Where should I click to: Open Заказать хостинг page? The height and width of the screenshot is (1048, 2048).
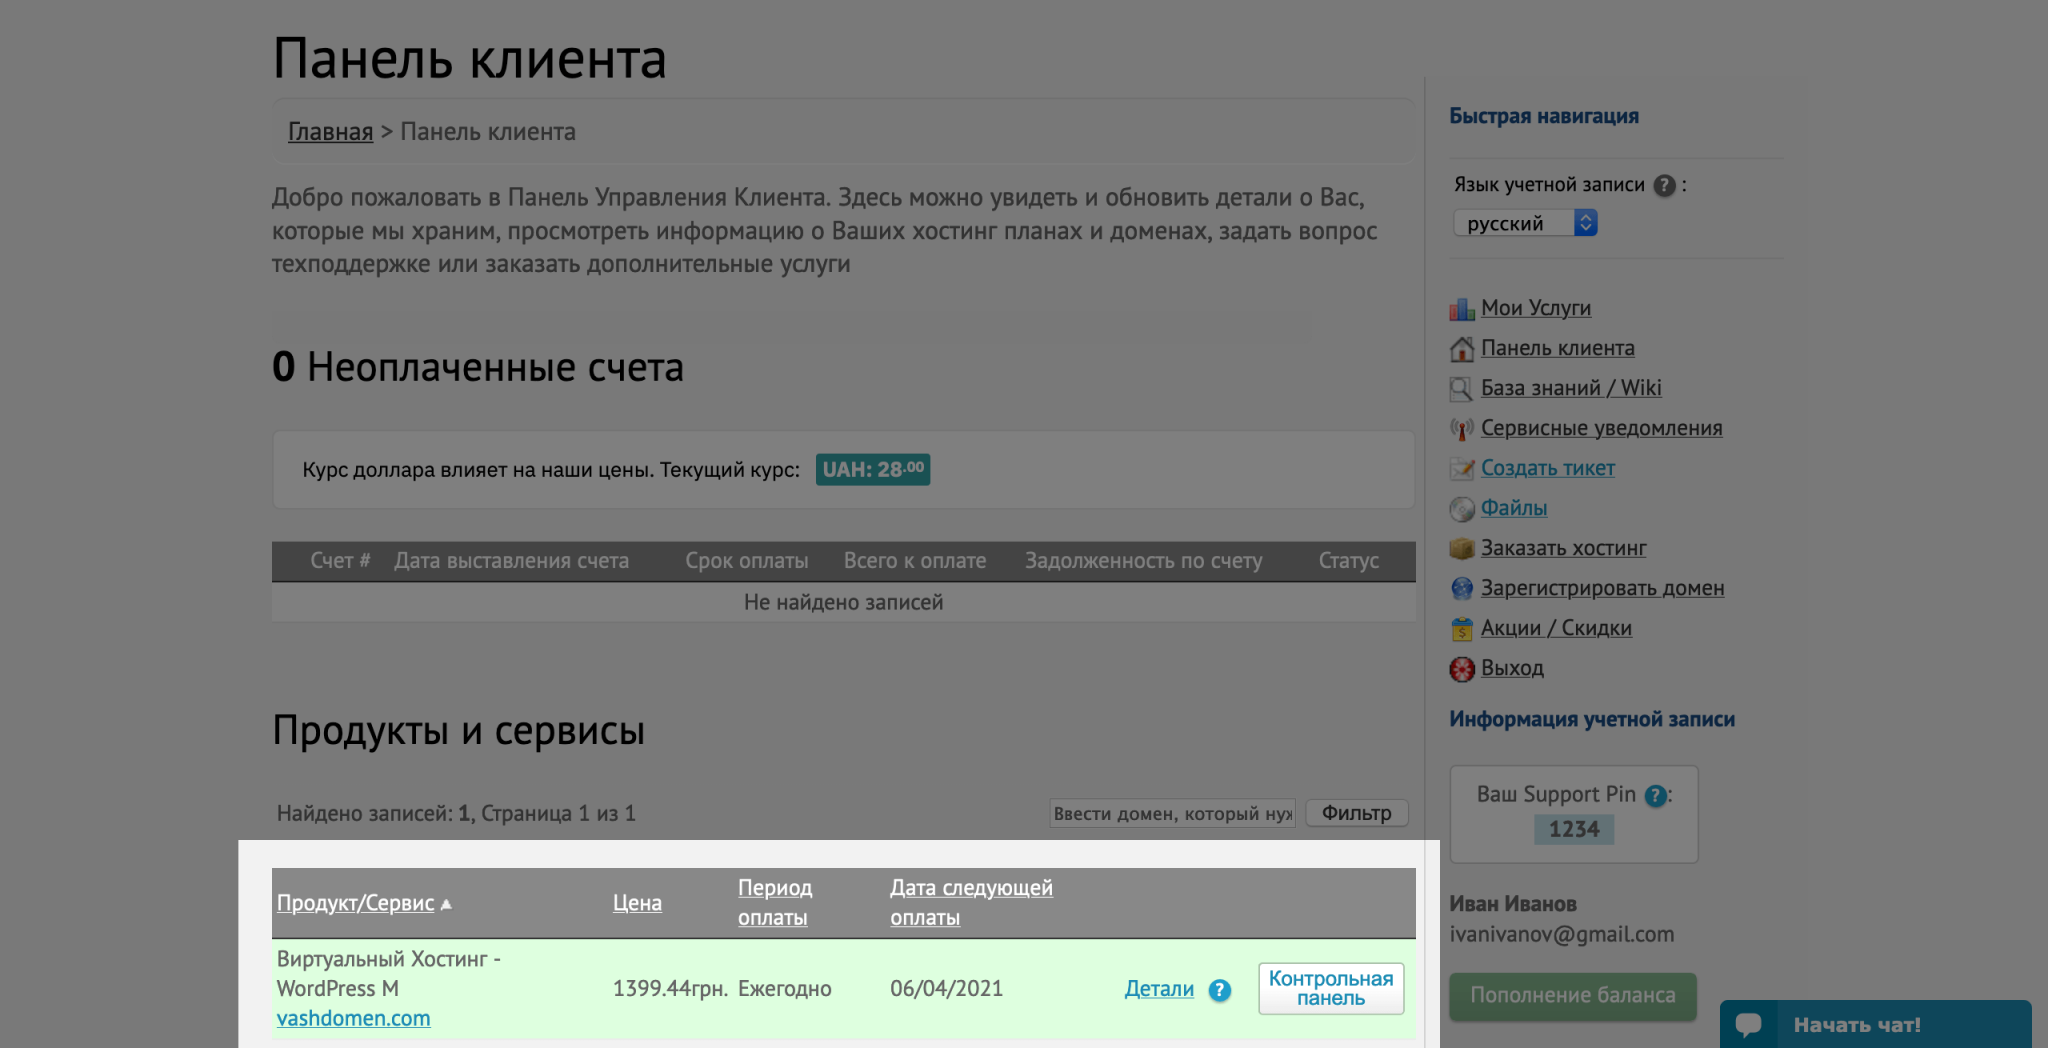click(1563, 548)
